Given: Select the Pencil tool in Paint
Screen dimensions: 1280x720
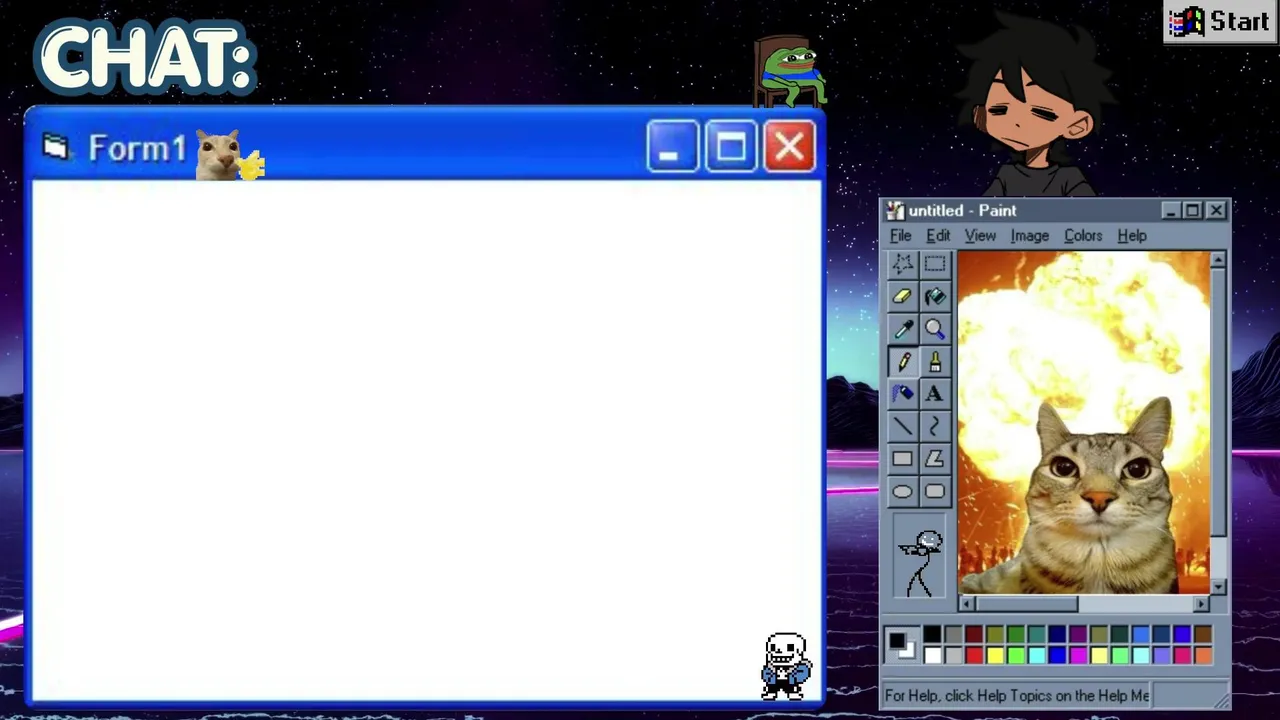Looking at the screenshot, I should pos(902,361).
